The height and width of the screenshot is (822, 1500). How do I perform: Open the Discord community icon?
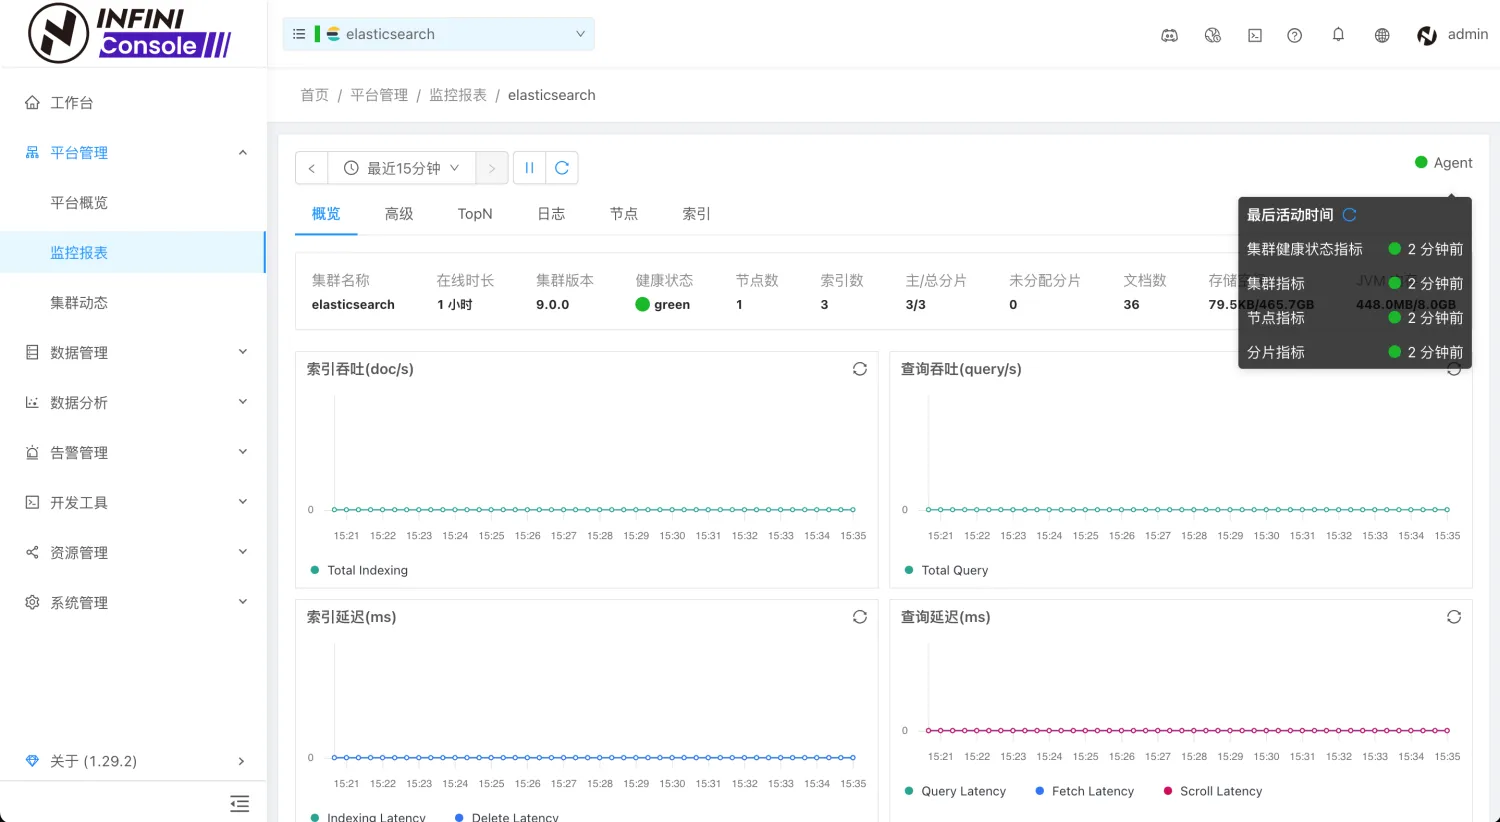point(1169,35)
